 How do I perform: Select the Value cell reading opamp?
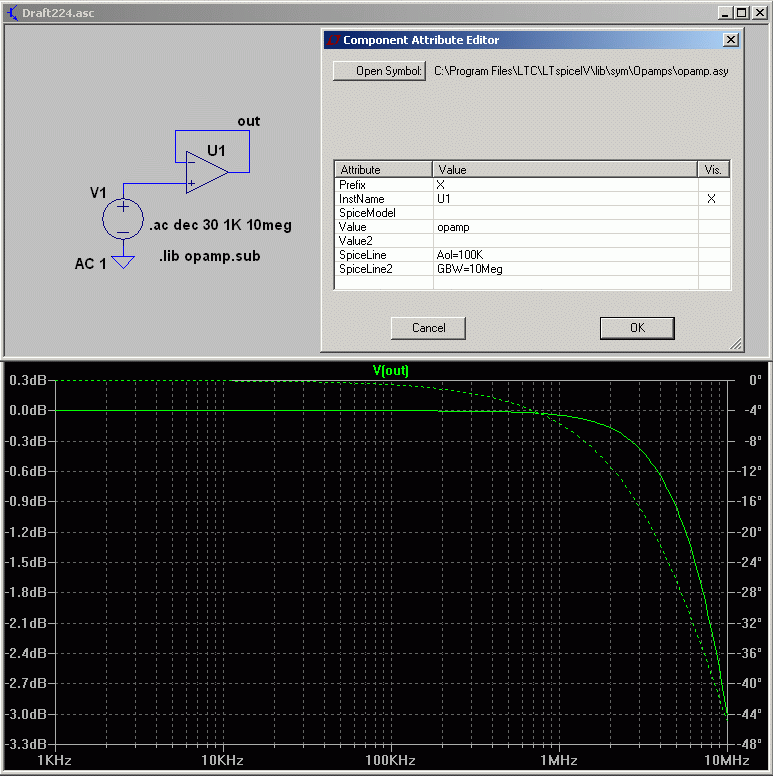click(566, 227)
